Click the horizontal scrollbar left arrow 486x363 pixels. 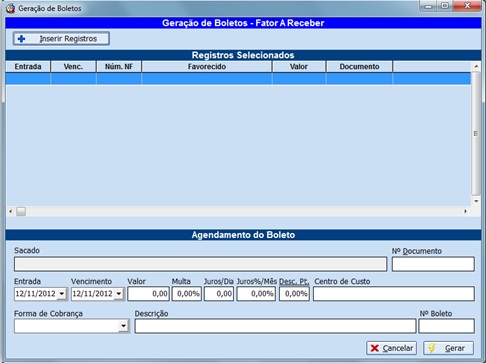pos(11,211)
